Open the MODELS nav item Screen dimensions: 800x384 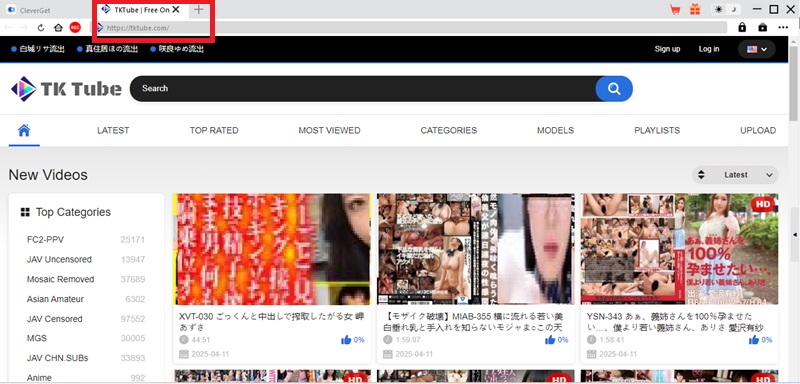coord(555,131)
